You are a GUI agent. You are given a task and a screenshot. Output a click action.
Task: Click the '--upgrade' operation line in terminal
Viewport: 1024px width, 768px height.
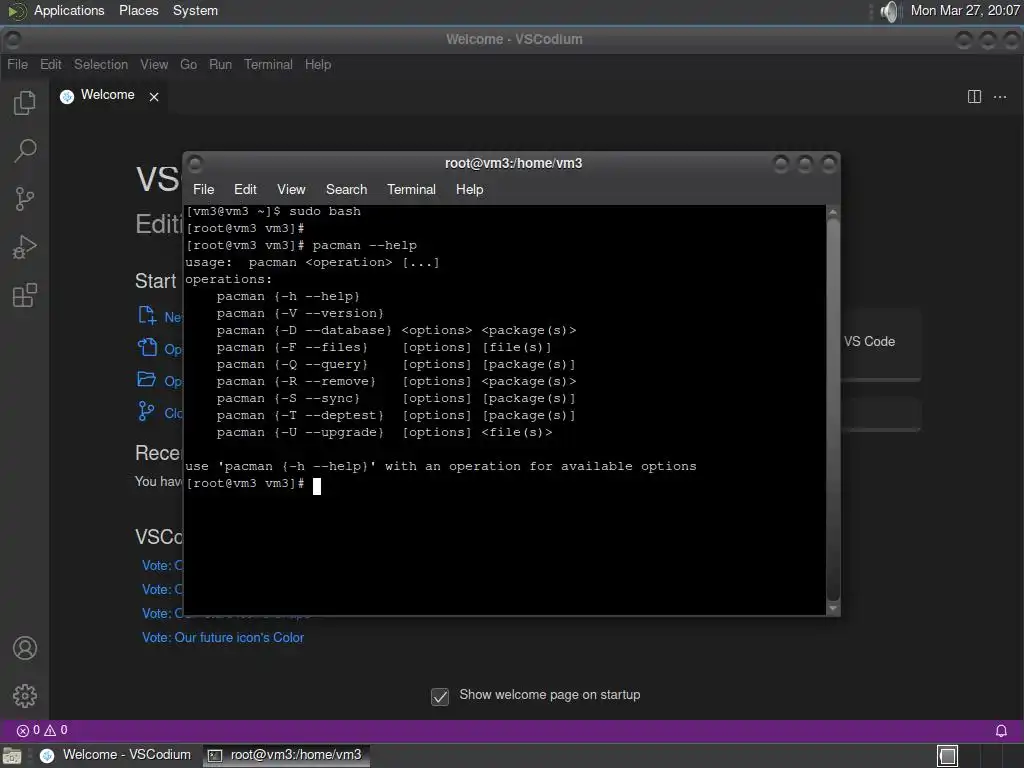pyautogui.click(x=384, y=432)
